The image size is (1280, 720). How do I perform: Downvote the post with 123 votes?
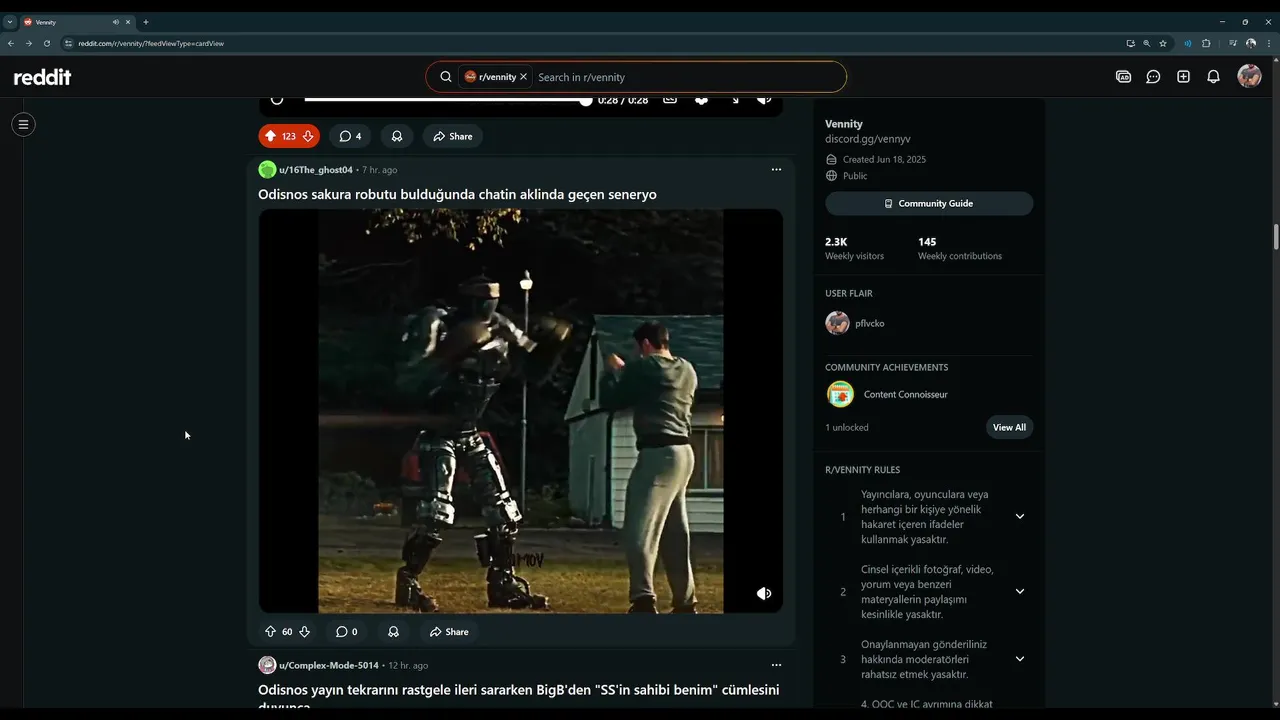308,136
